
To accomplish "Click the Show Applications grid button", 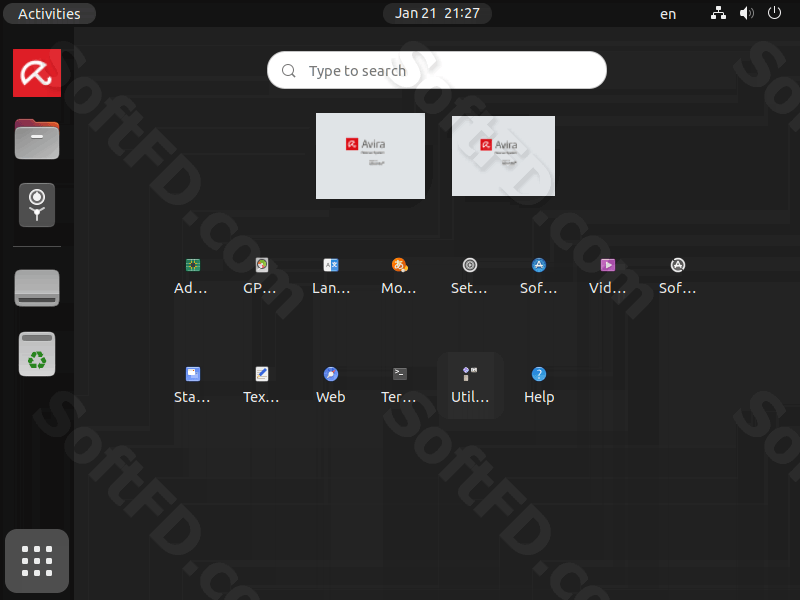I will [x=37, y=561].
